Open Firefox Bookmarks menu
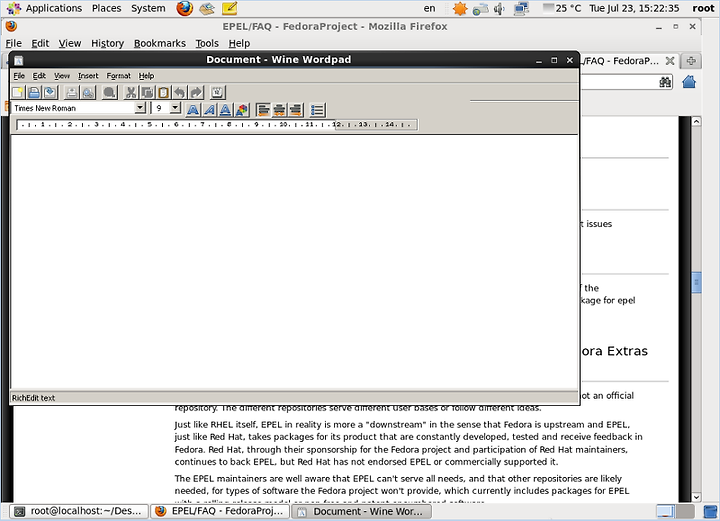The width and height of the screenshot is (720, 521). pyautogui.click(x=160, y=43)
